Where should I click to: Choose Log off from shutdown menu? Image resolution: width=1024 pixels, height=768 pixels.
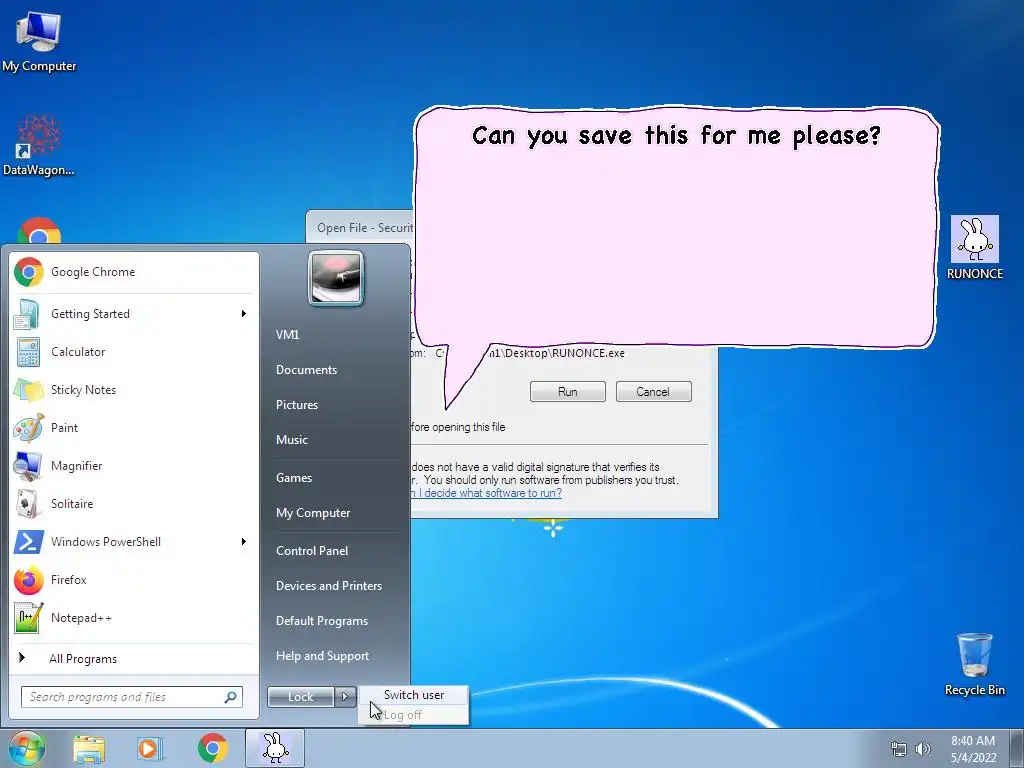click(413, 715)
